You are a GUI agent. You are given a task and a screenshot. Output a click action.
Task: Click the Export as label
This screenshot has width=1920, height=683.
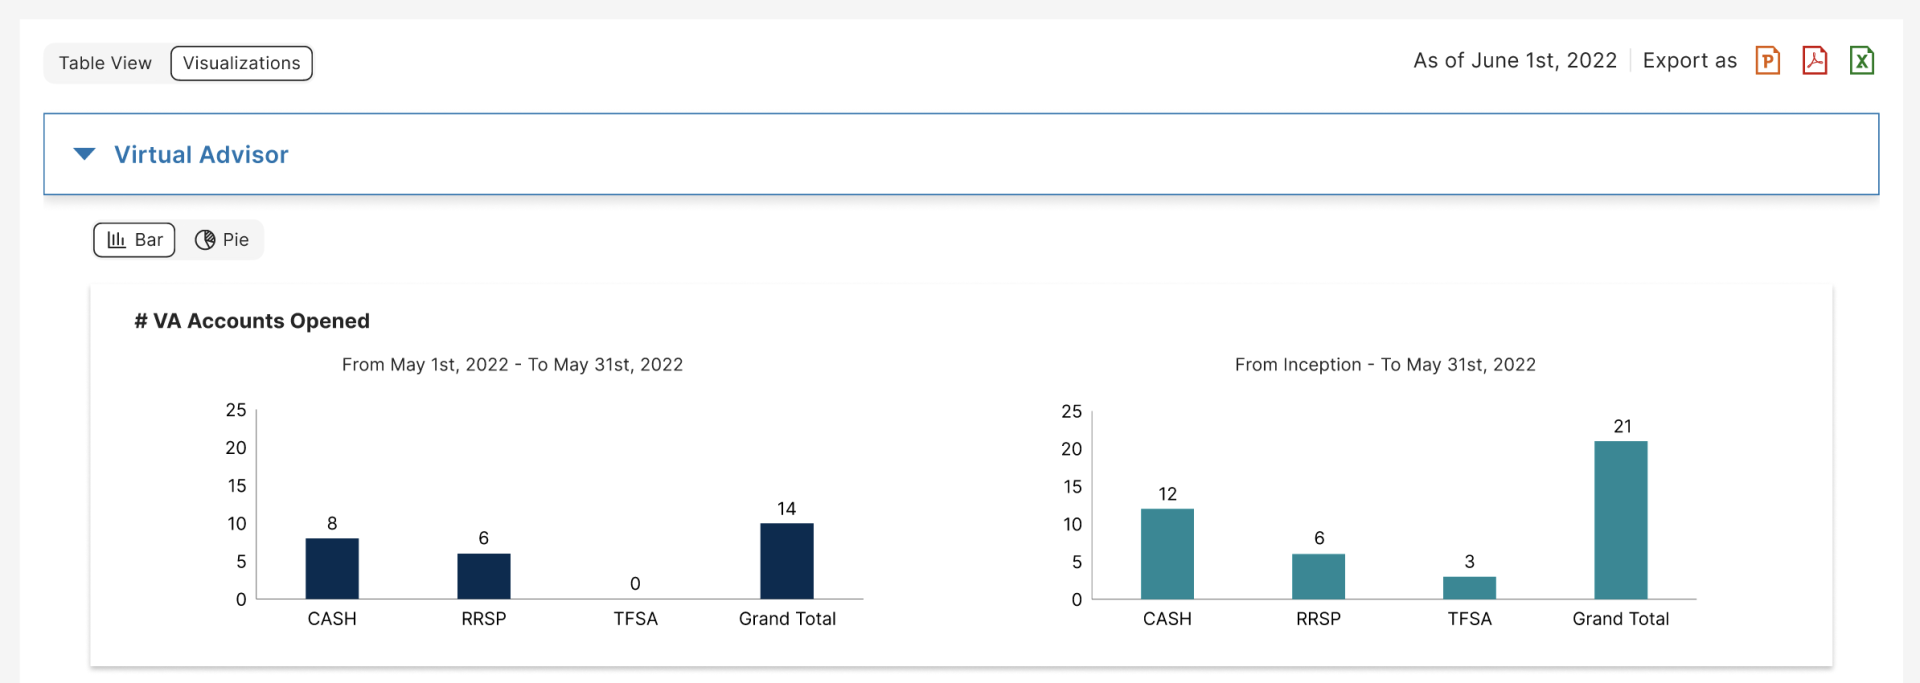pyautogui.click(x=1689, y=60)
